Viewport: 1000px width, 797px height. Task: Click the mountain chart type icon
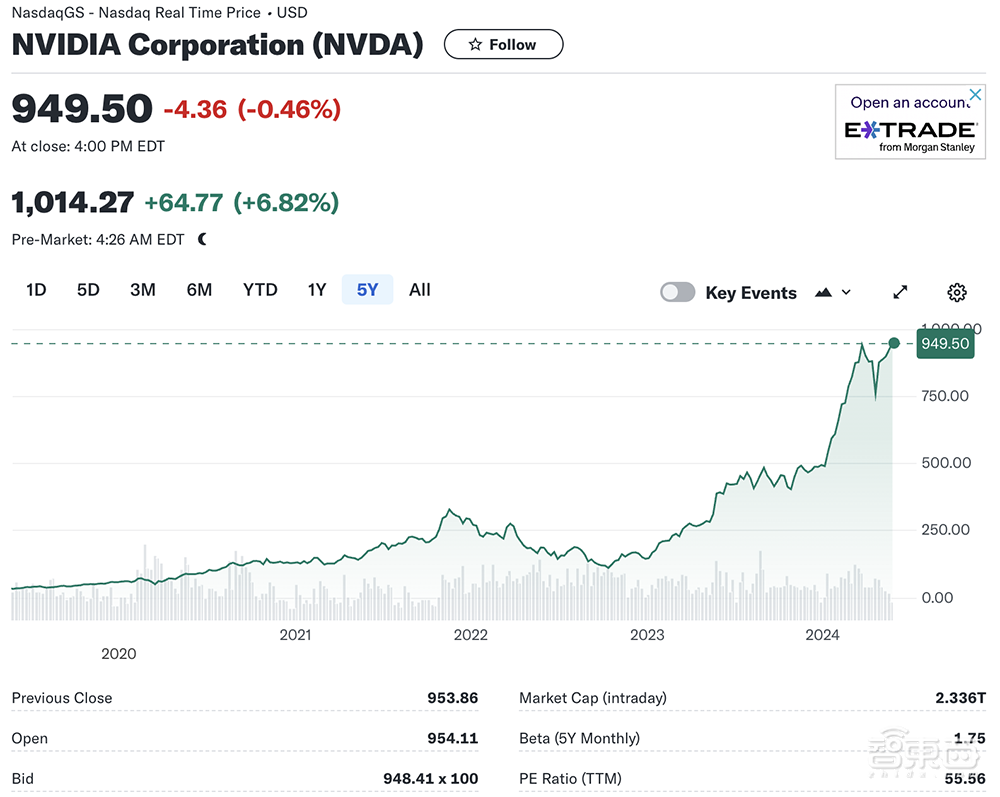click(x=823, y=292)
